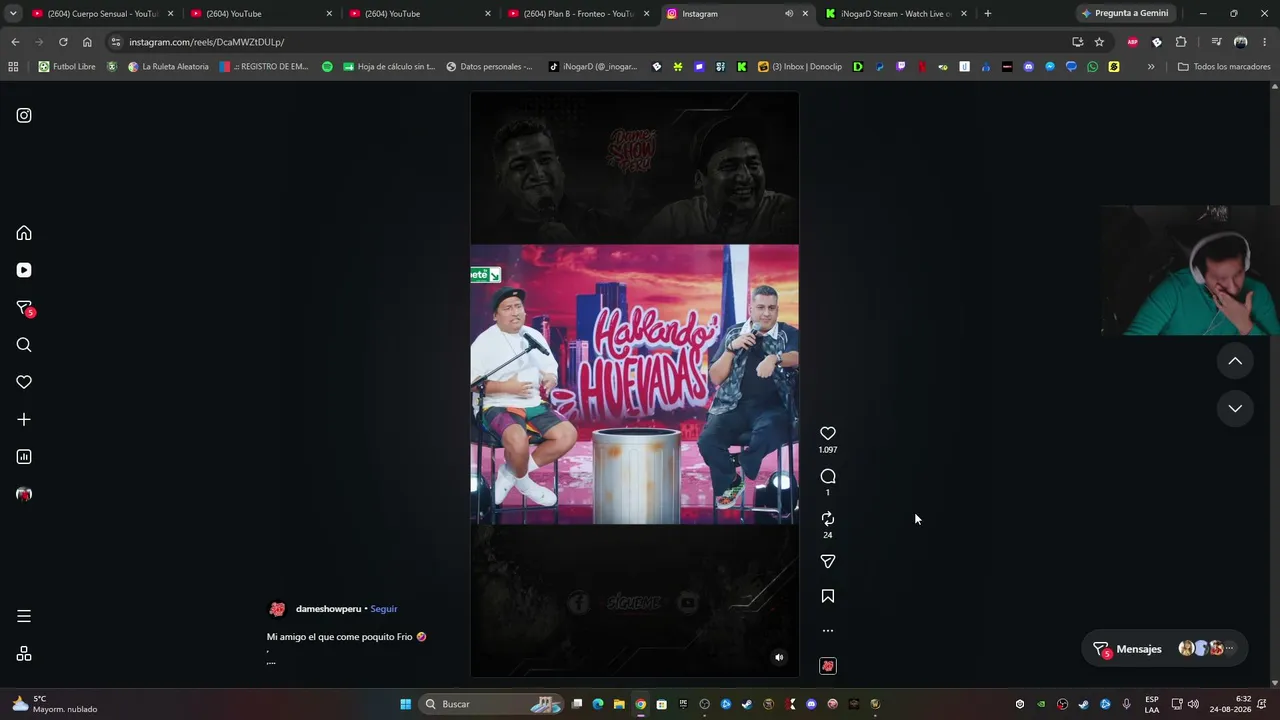This screenshot has width=1280, height=720.
Task: Click the taskbar Buscar search box
Action: (x=492, y=704)
